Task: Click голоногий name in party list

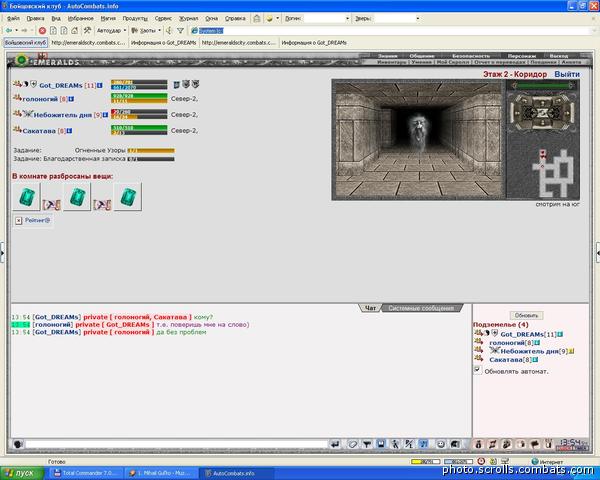Action: click(40, 99)
